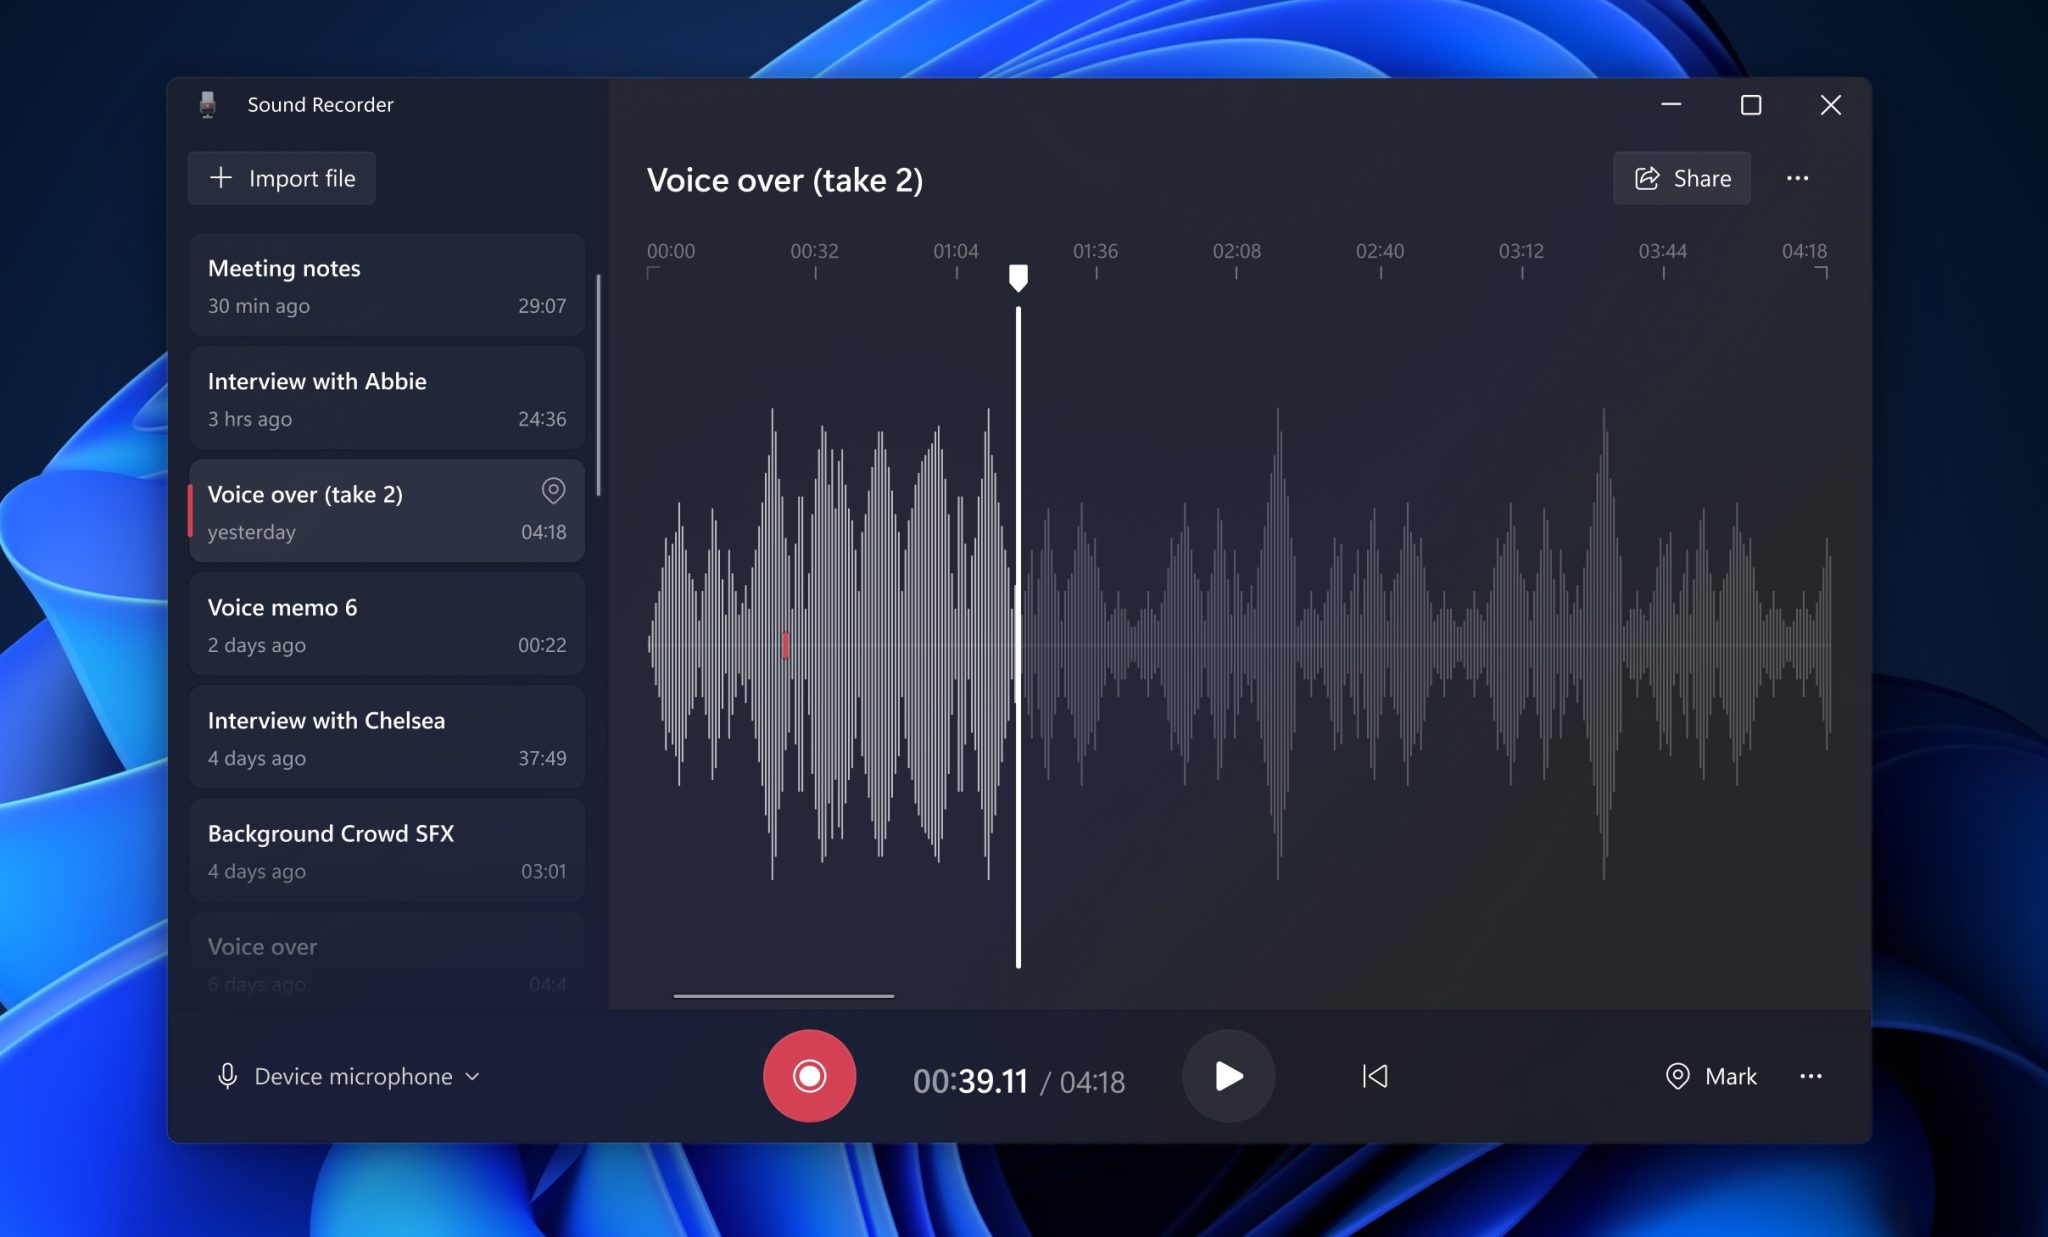This screenshot has height=1237, width=2048.
Task: Click the Sound Recorder app icon in the title bar
Action: (207, 104)
